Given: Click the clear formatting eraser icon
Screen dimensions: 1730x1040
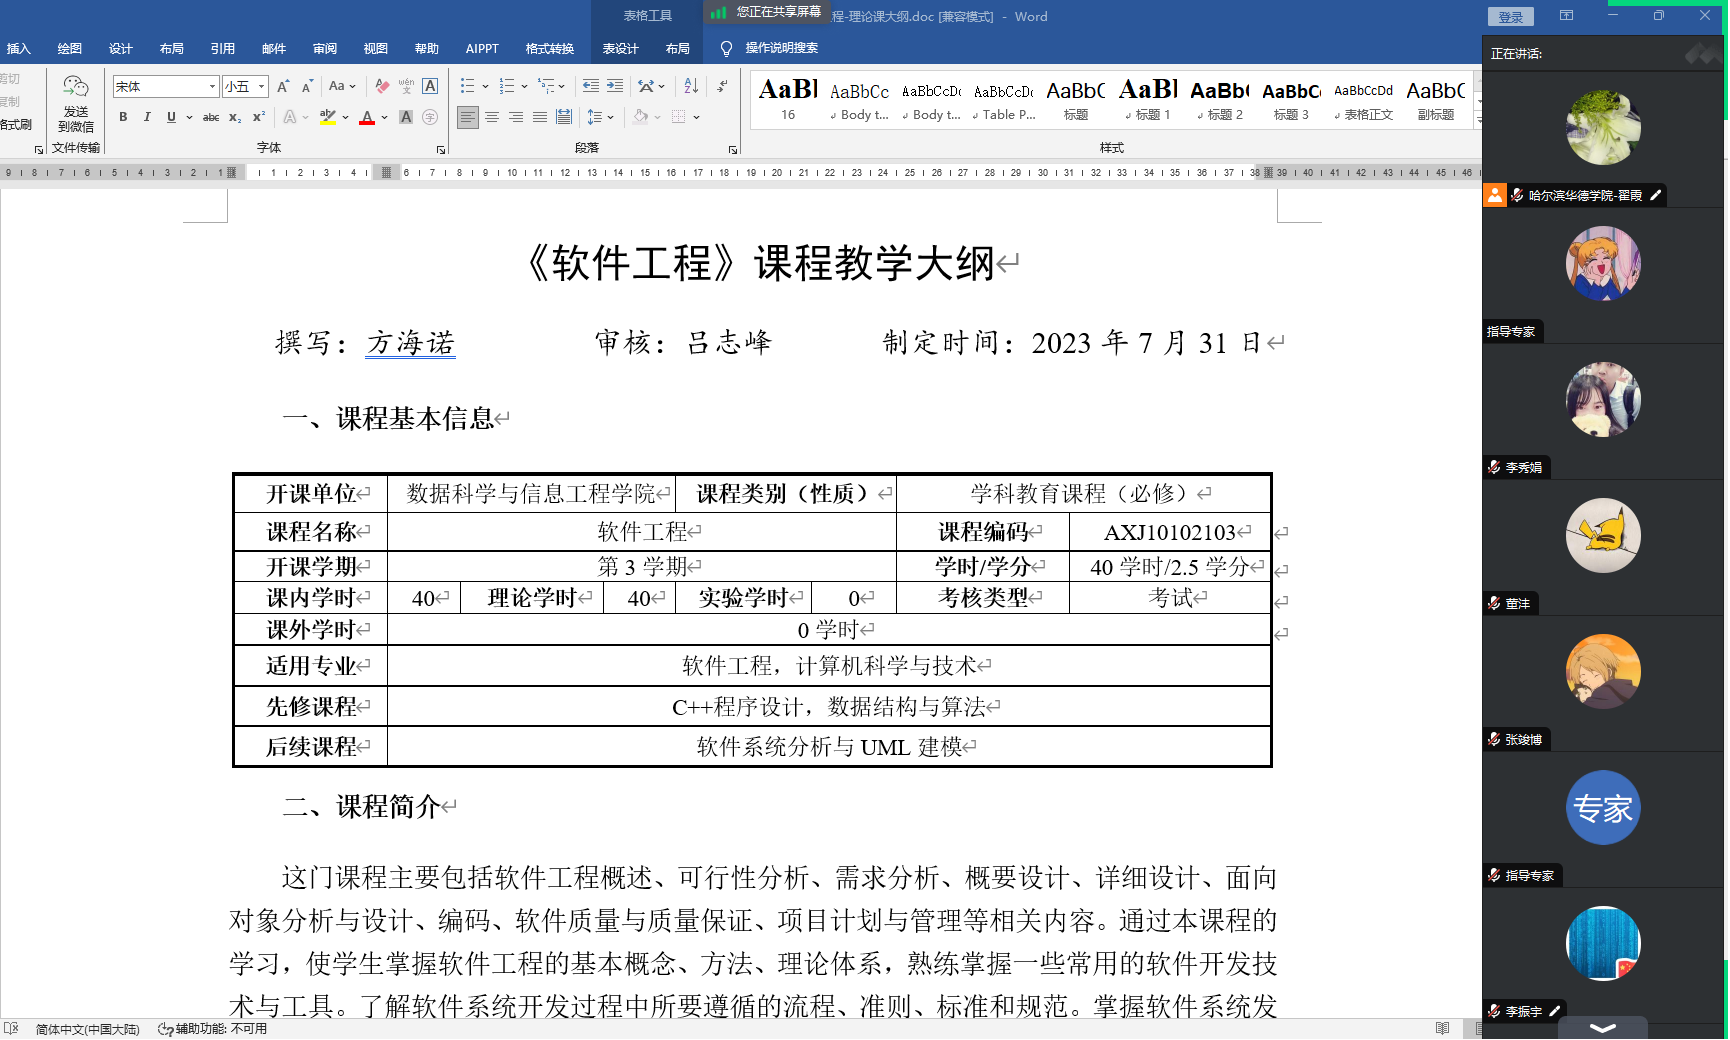Looking at the screenshot, I should (382, 87).
